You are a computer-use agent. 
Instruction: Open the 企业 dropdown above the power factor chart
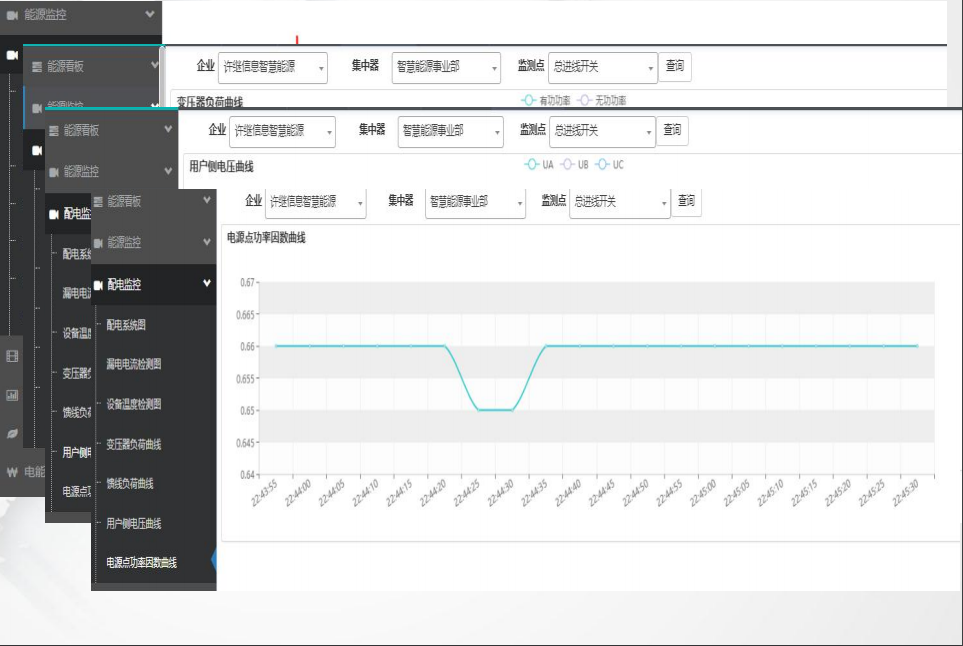(315, 202)
